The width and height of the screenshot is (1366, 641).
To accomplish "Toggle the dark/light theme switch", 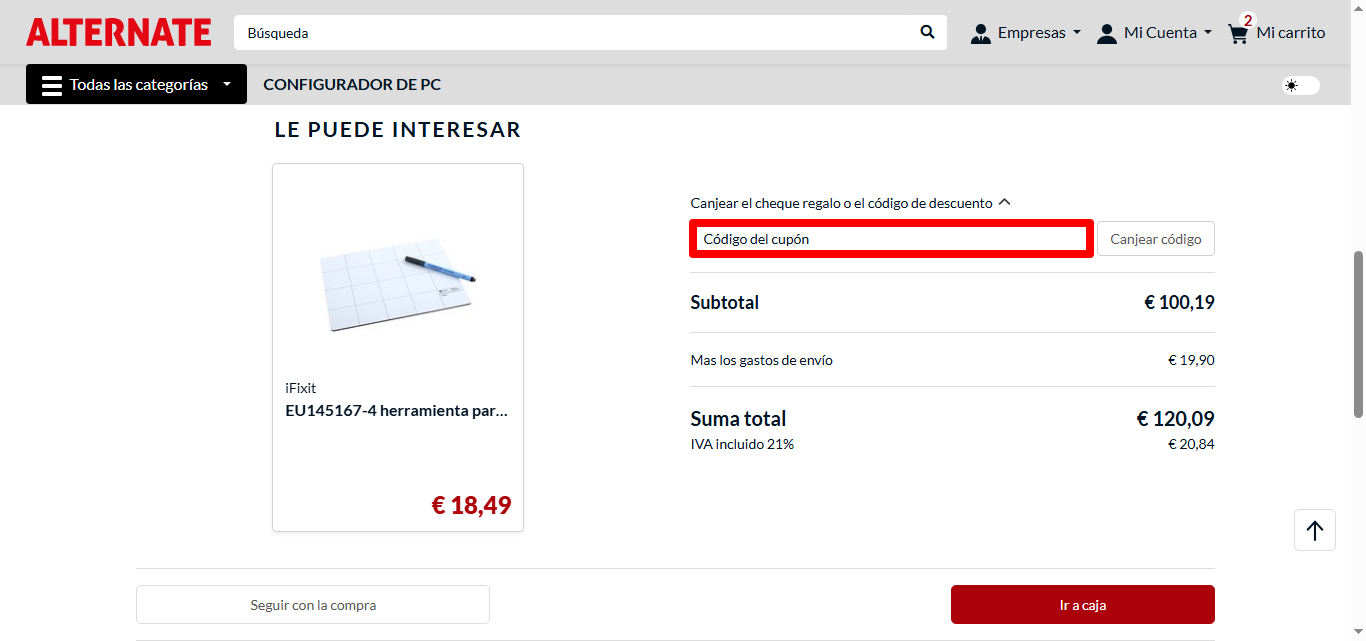I will (1301, 85).
